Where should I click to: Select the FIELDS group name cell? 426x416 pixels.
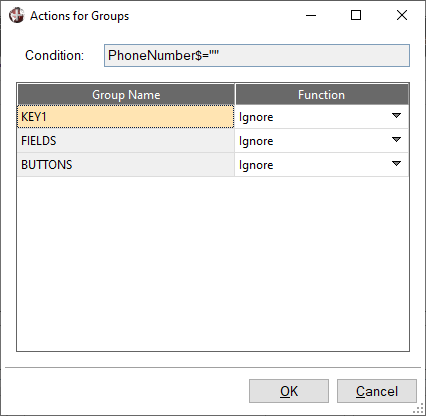(126, 141)
